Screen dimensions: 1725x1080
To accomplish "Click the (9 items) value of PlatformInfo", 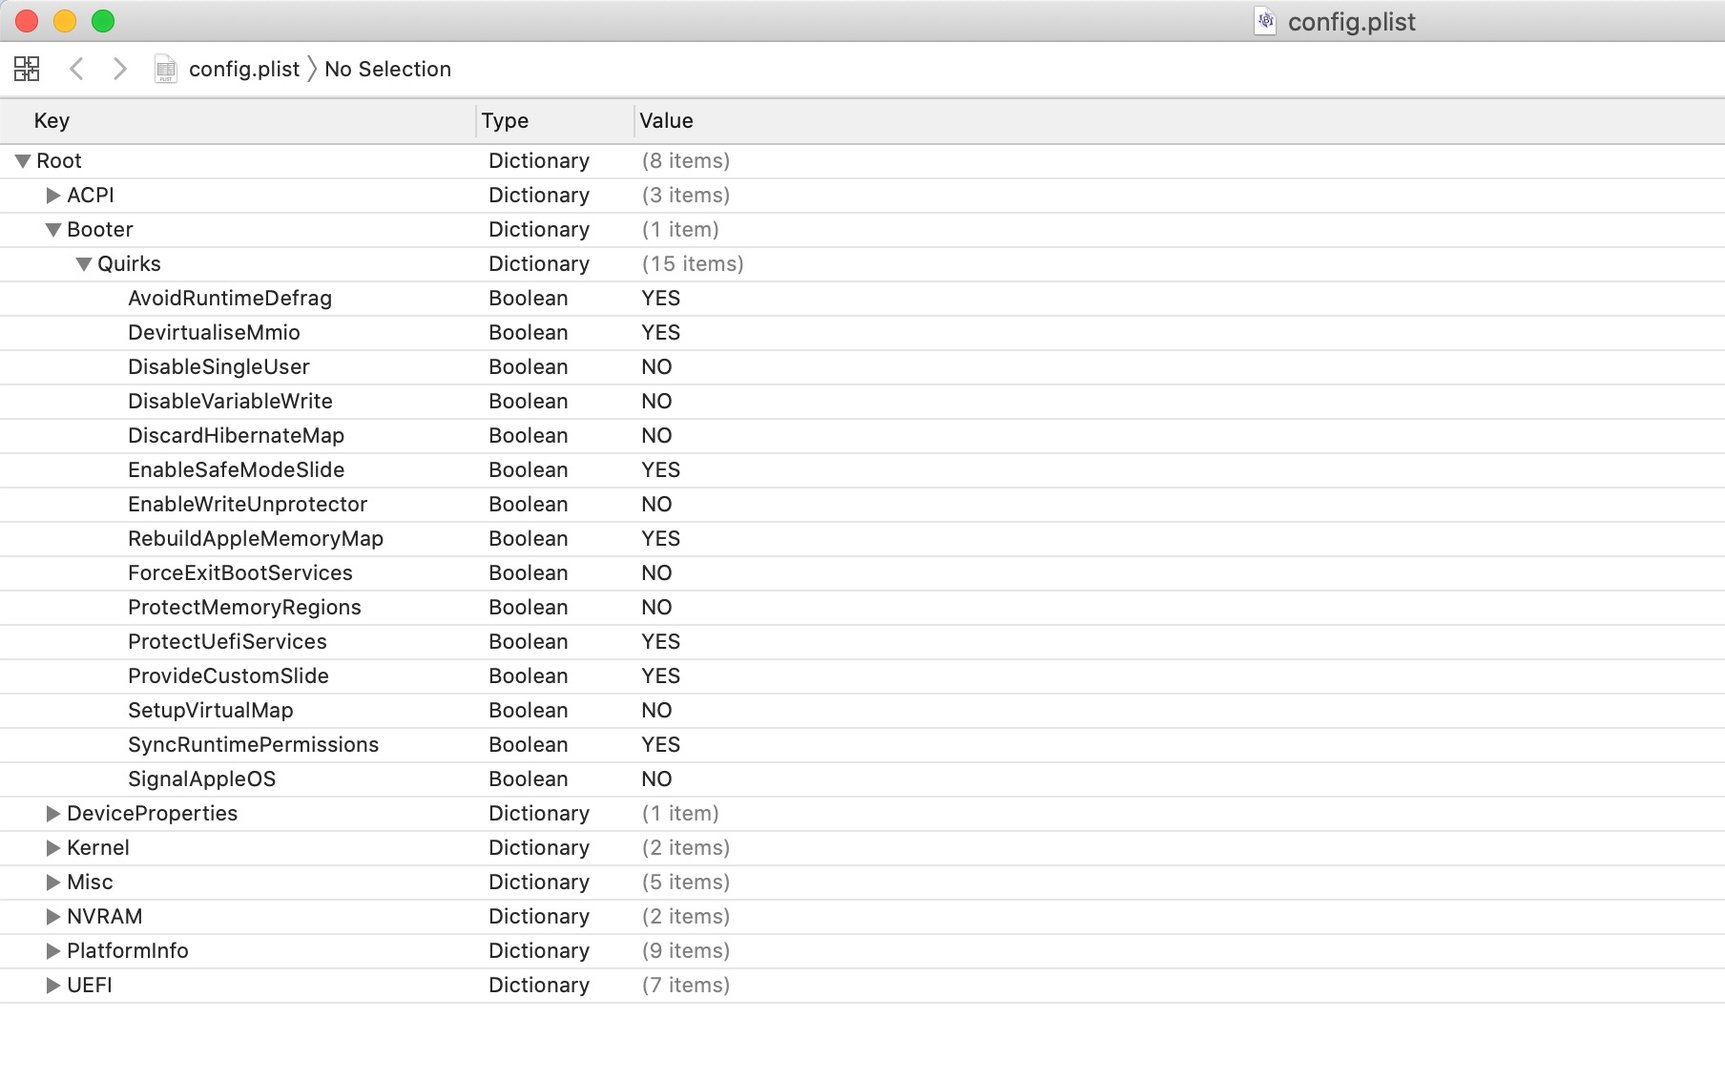I will (686, 951).
